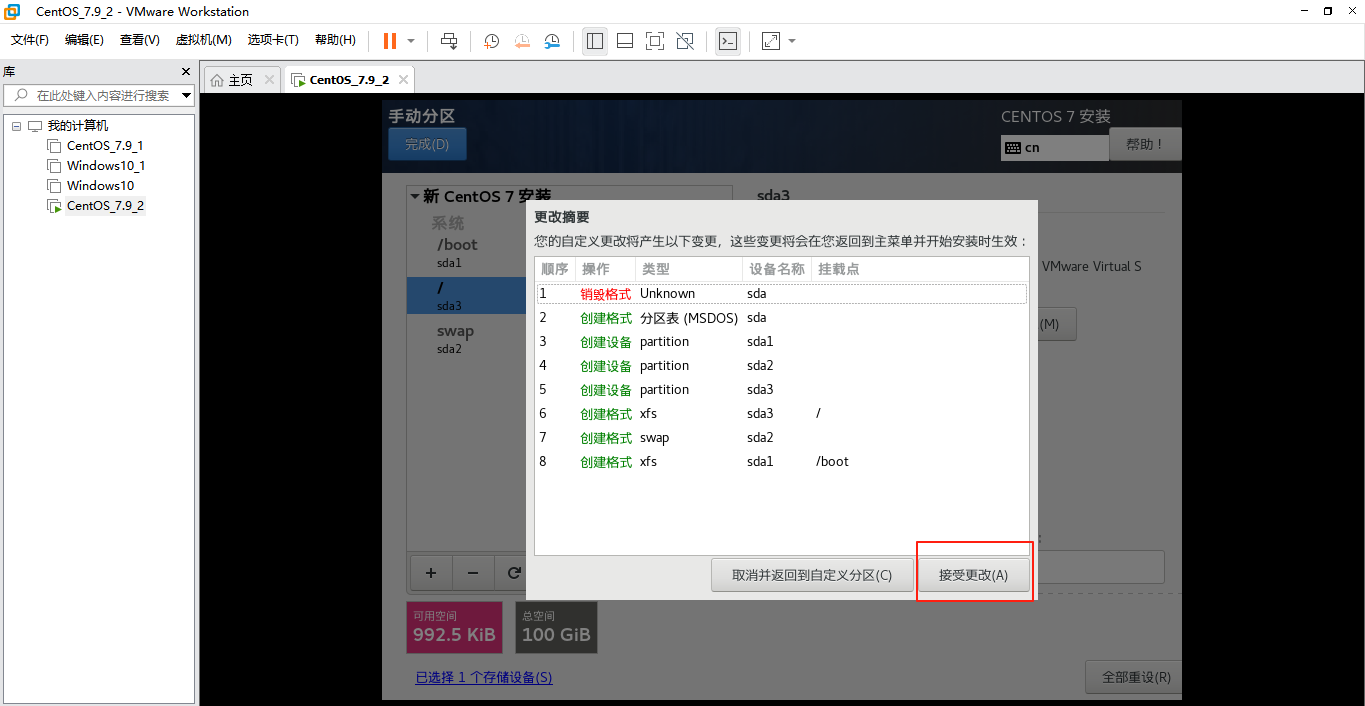
Task: Select the / sda3 partition entry
Action: click(467, 296)
